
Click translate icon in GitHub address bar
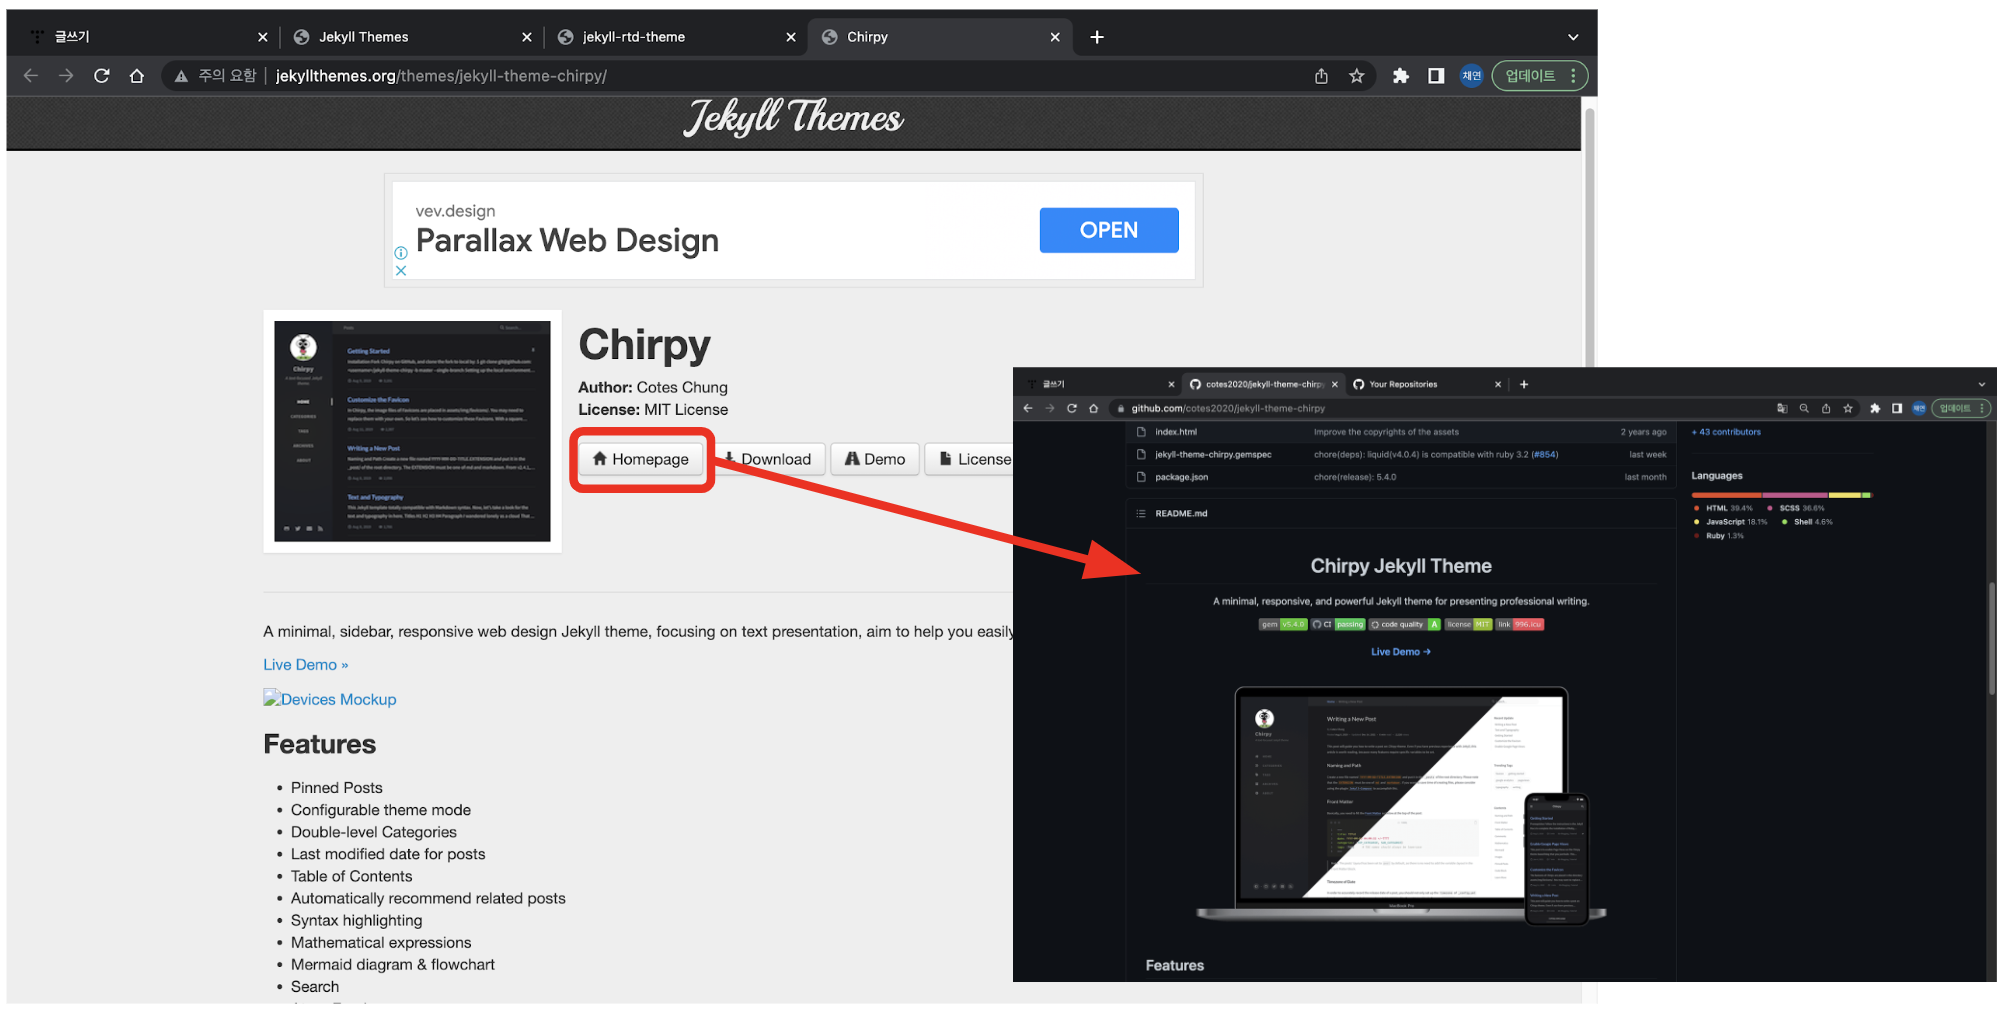(1782, 408)
